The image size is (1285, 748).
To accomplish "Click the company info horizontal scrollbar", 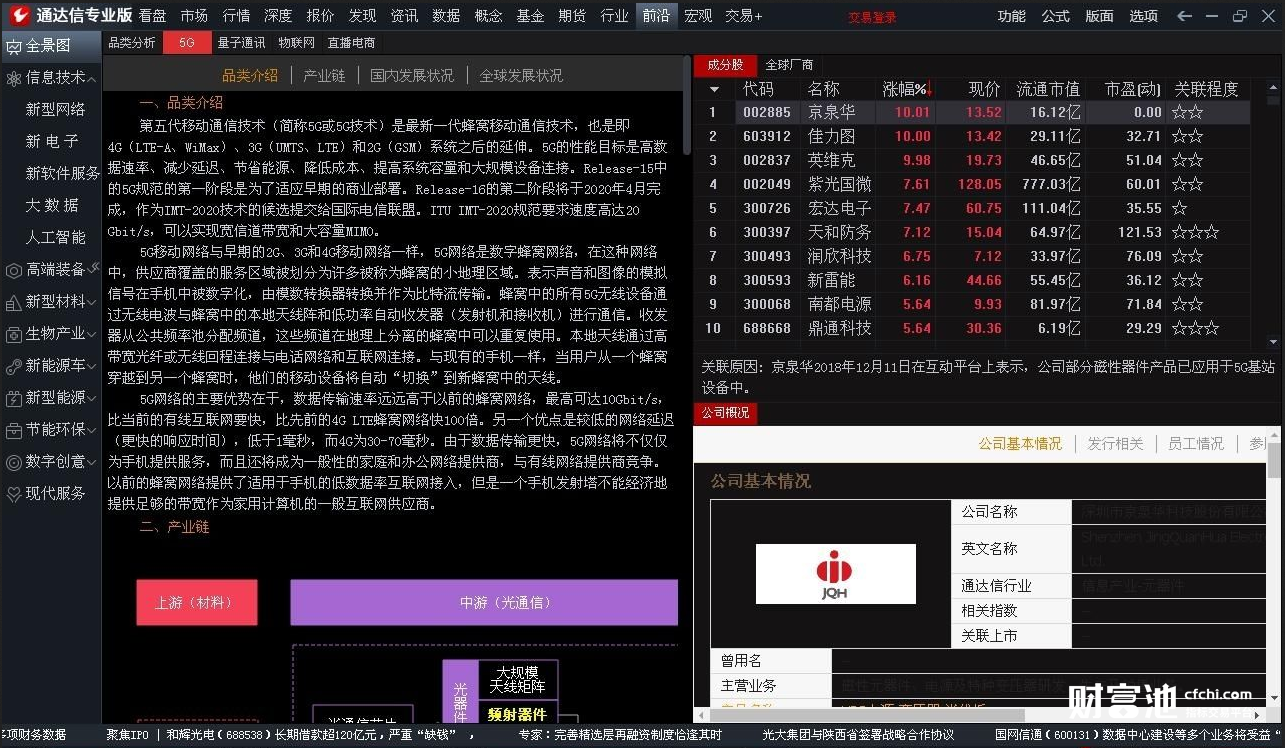I will [867, 716].
